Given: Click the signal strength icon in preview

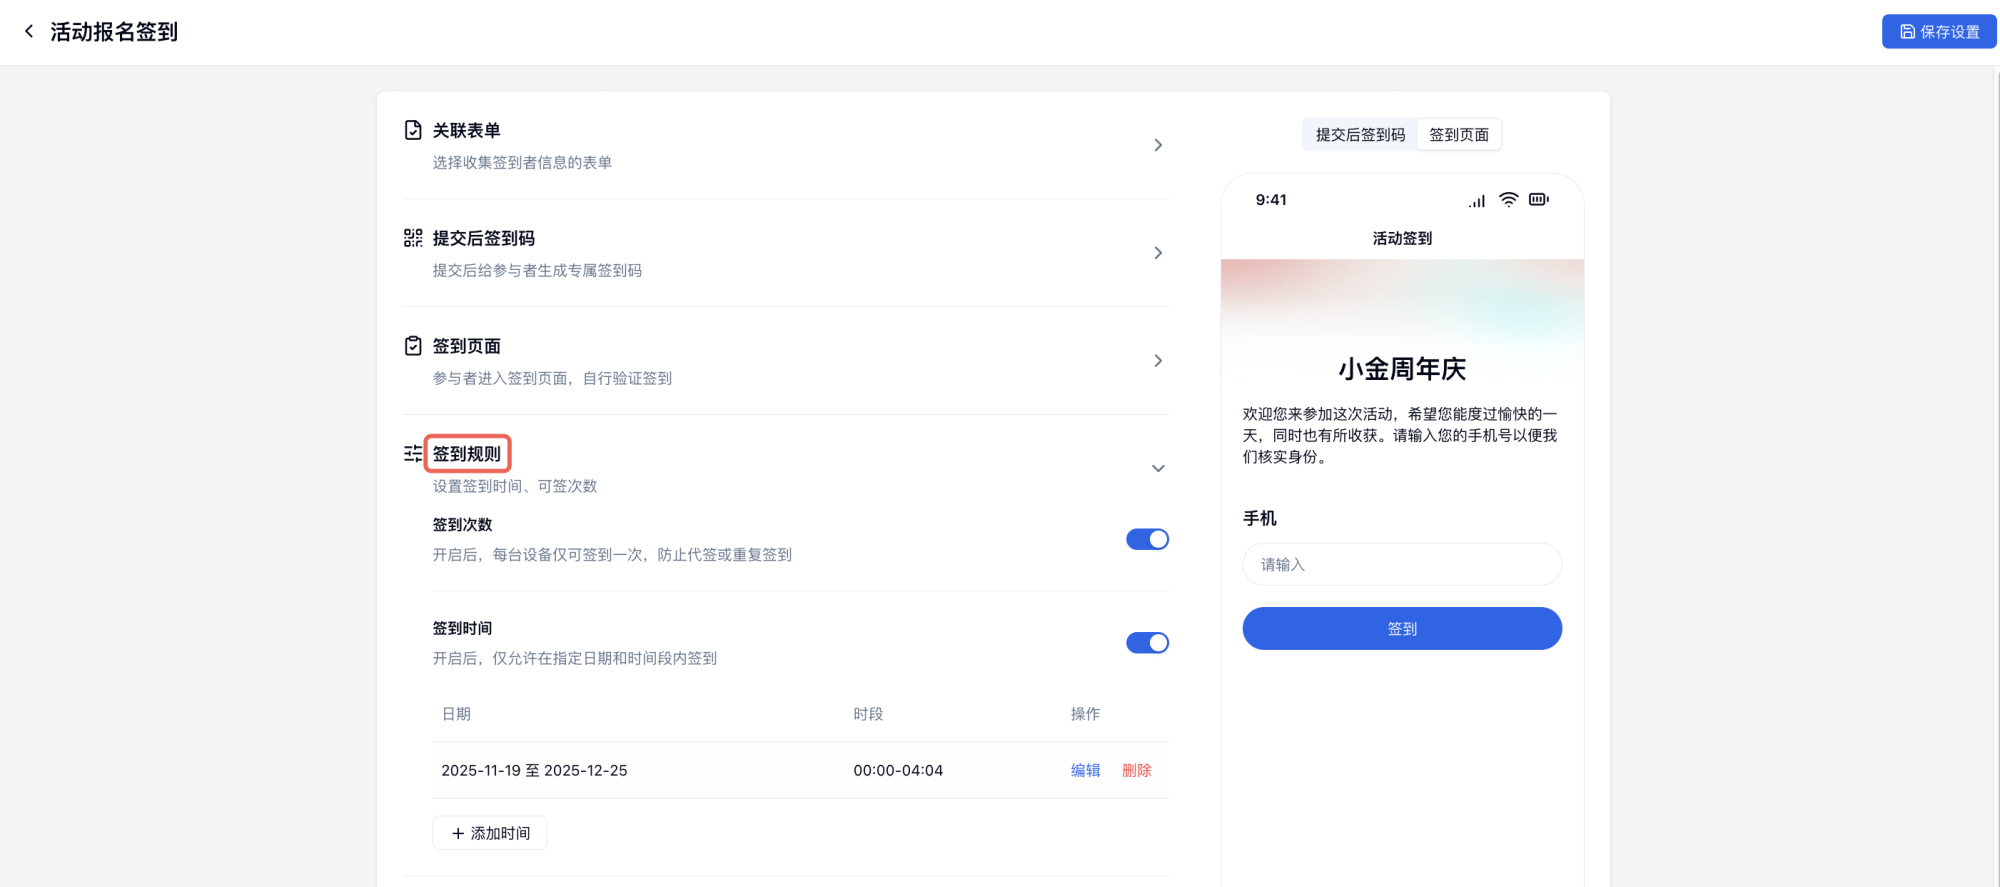Looking at the screenshot, I should pyautogui.click(x=1477, y=201).
